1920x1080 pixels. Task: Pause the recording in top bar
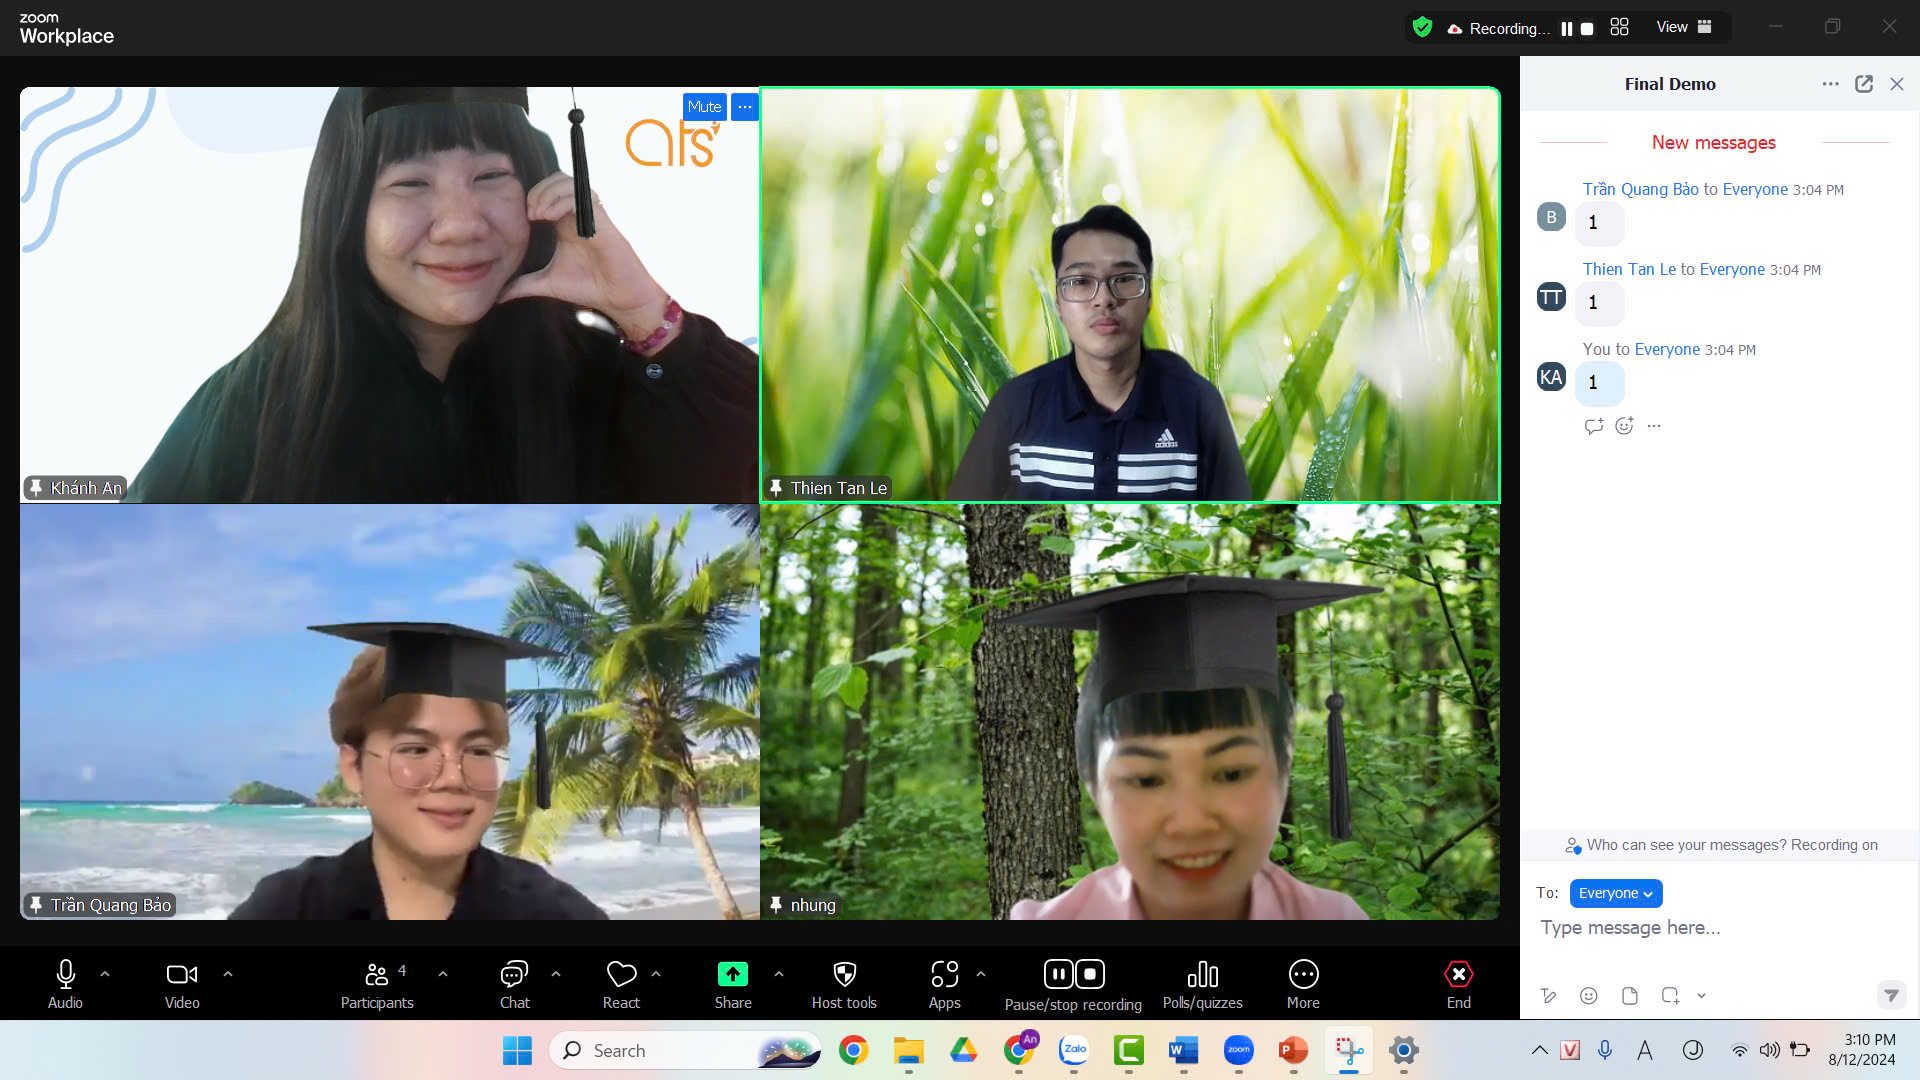coord(1566,29)
